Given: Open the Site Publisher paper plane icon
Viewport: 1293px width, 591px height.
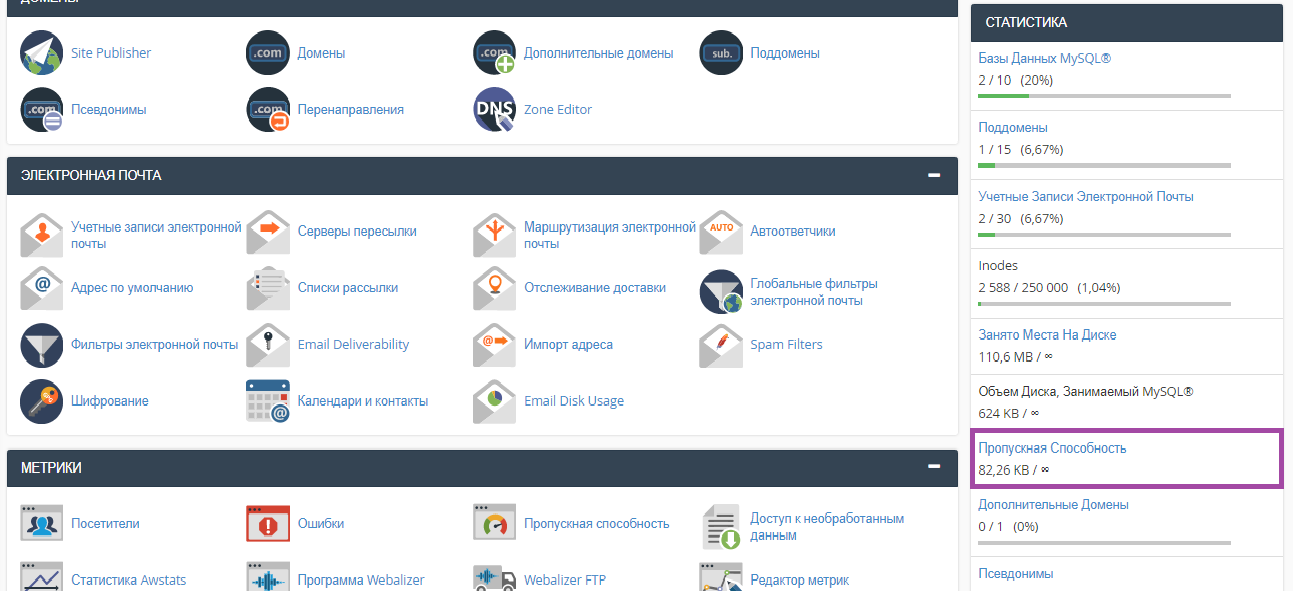Looking at the screenshot, I should coord(41,53).
